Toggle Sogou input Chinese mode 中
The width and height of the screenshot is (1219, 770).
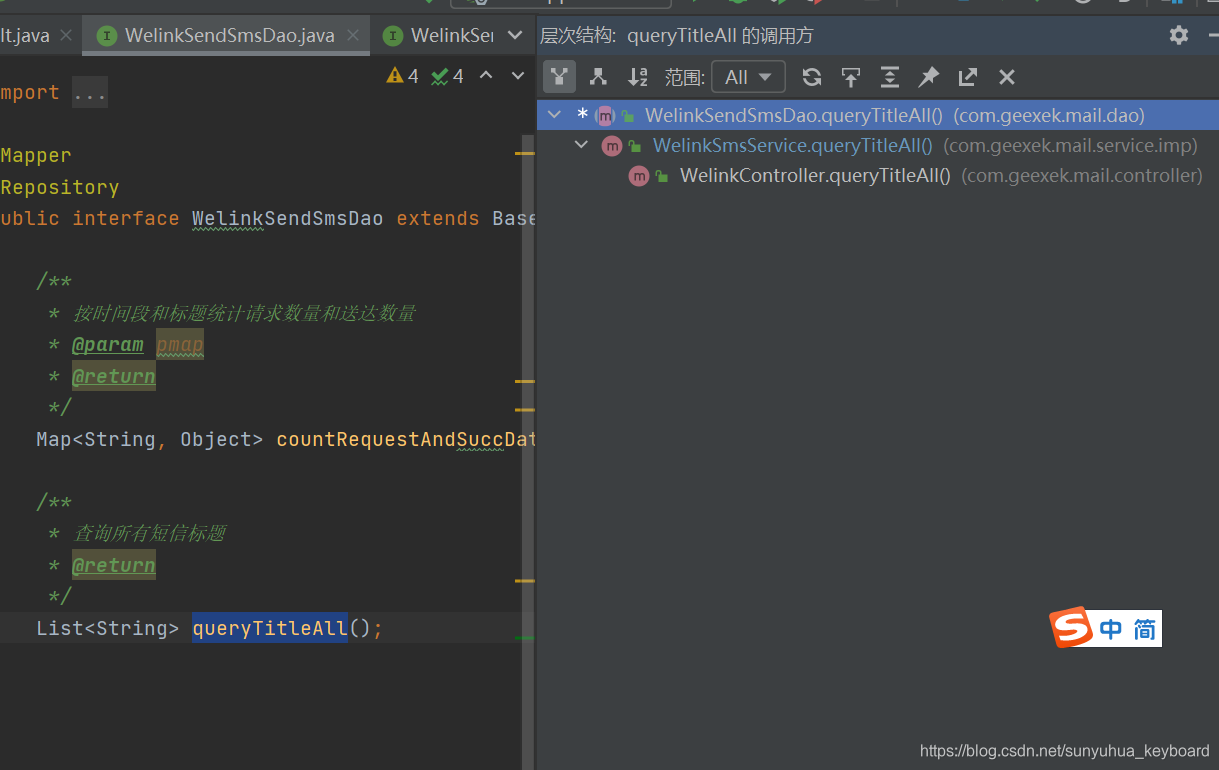(x=1111, y=629)
